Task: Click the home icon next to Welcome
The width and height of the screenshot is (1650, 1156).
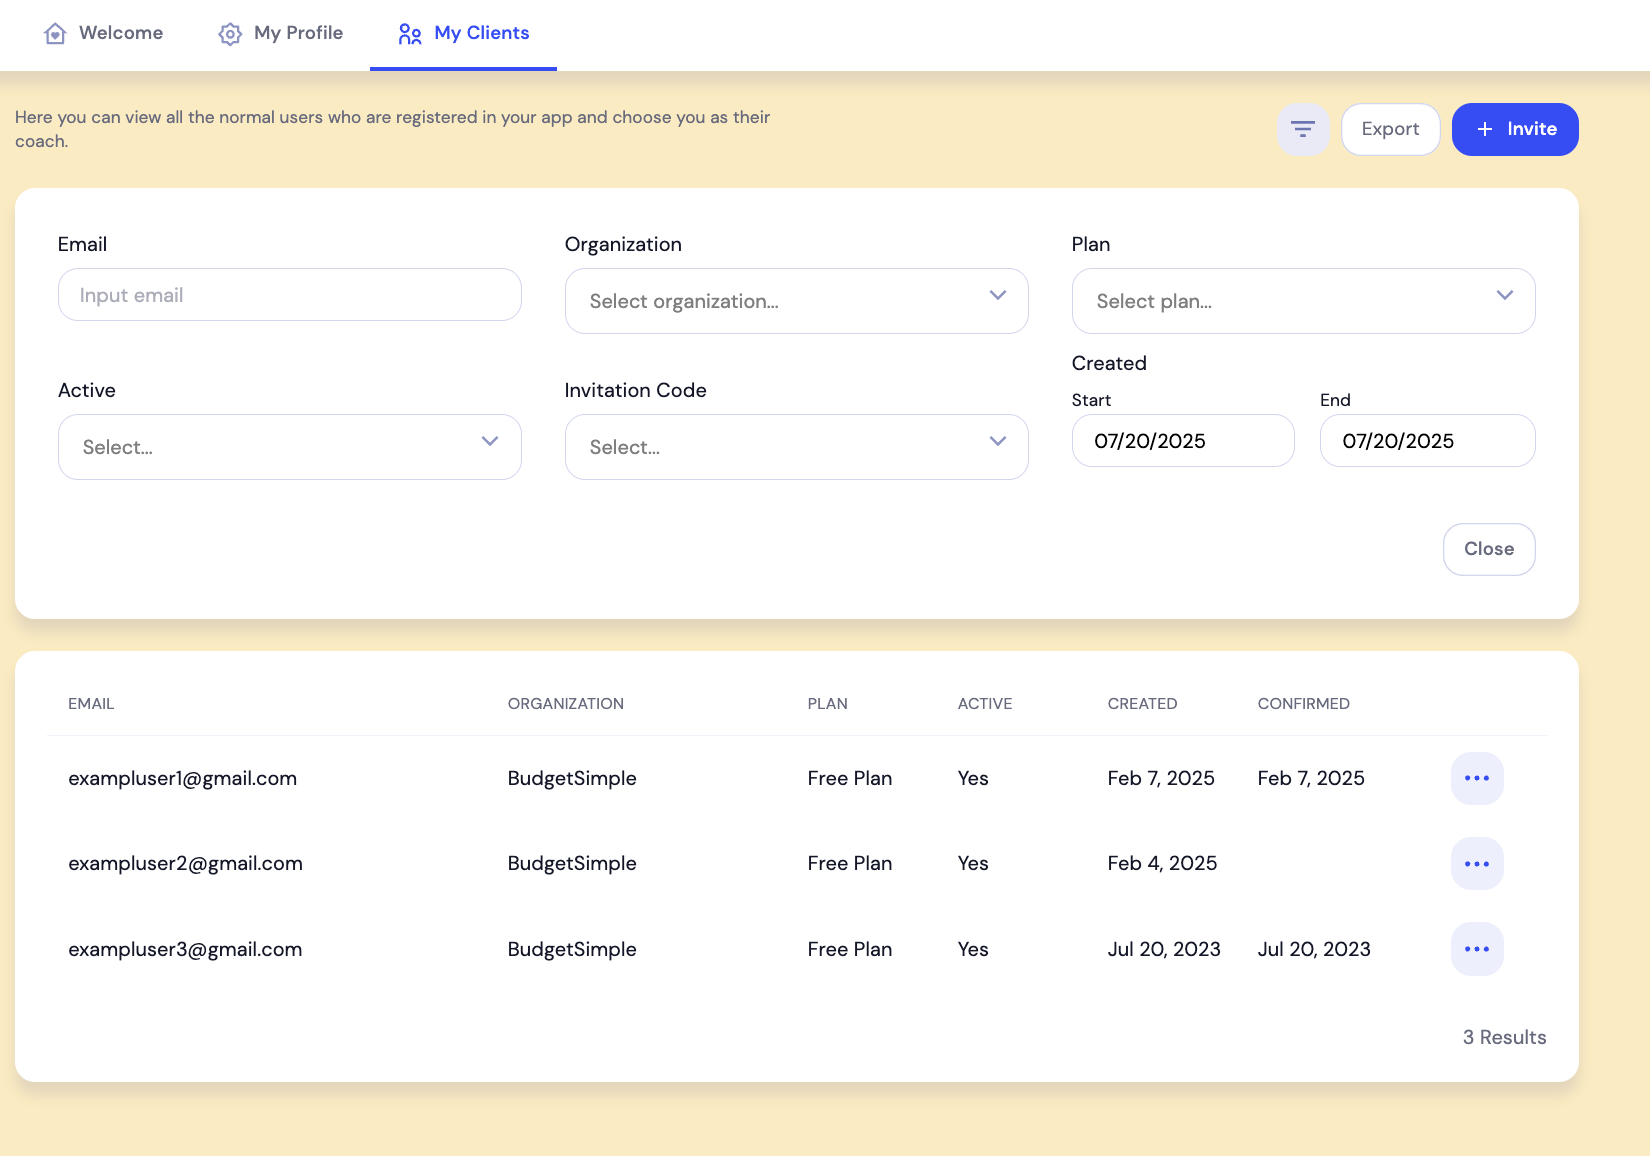Action: pos(55,33)
